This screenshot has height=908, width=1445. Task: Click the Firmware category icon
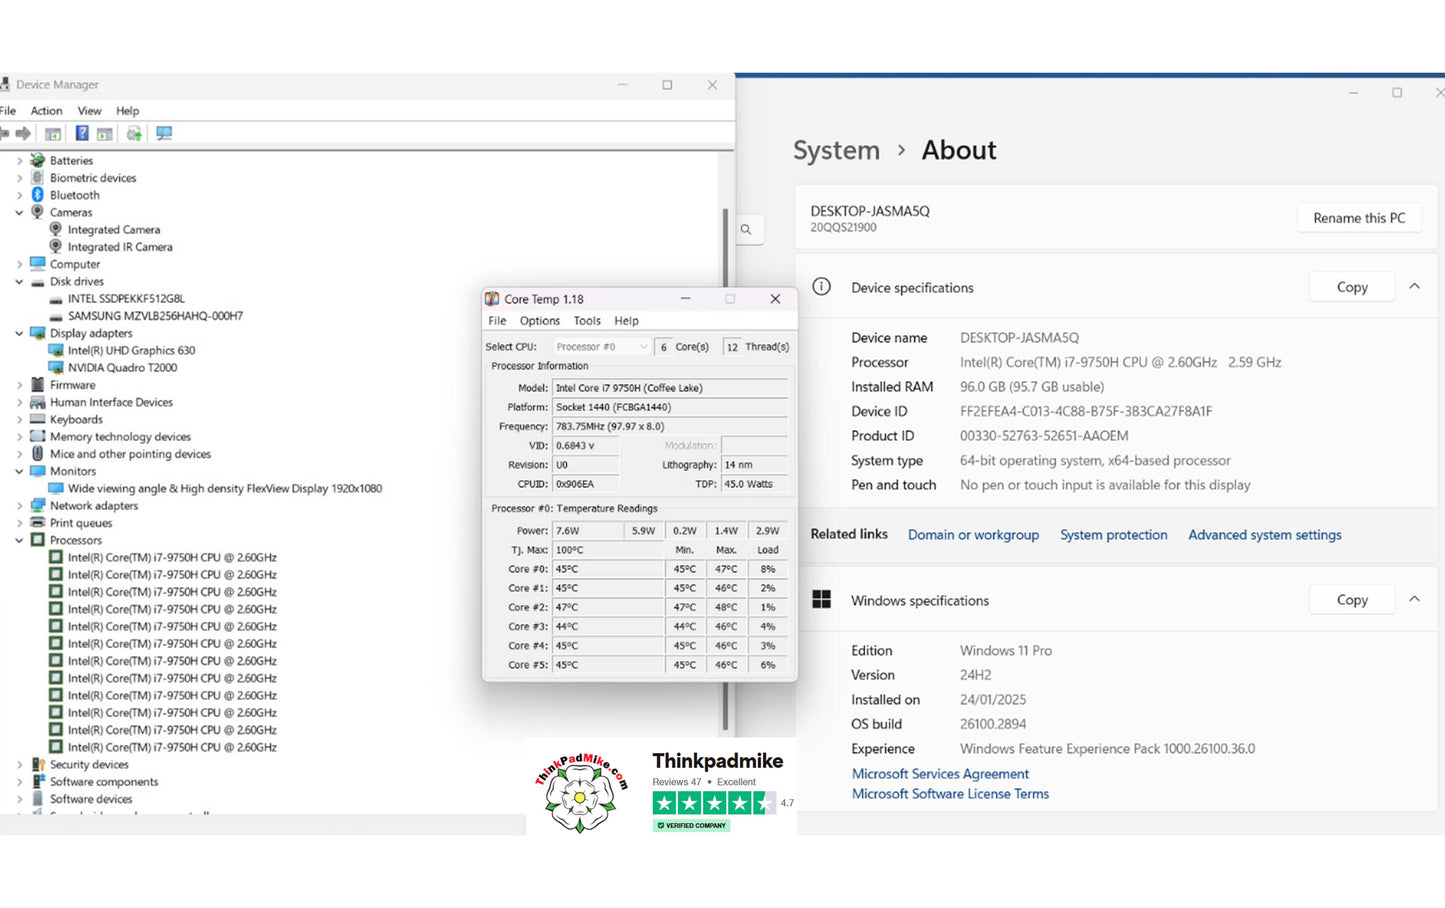[38, 385]
